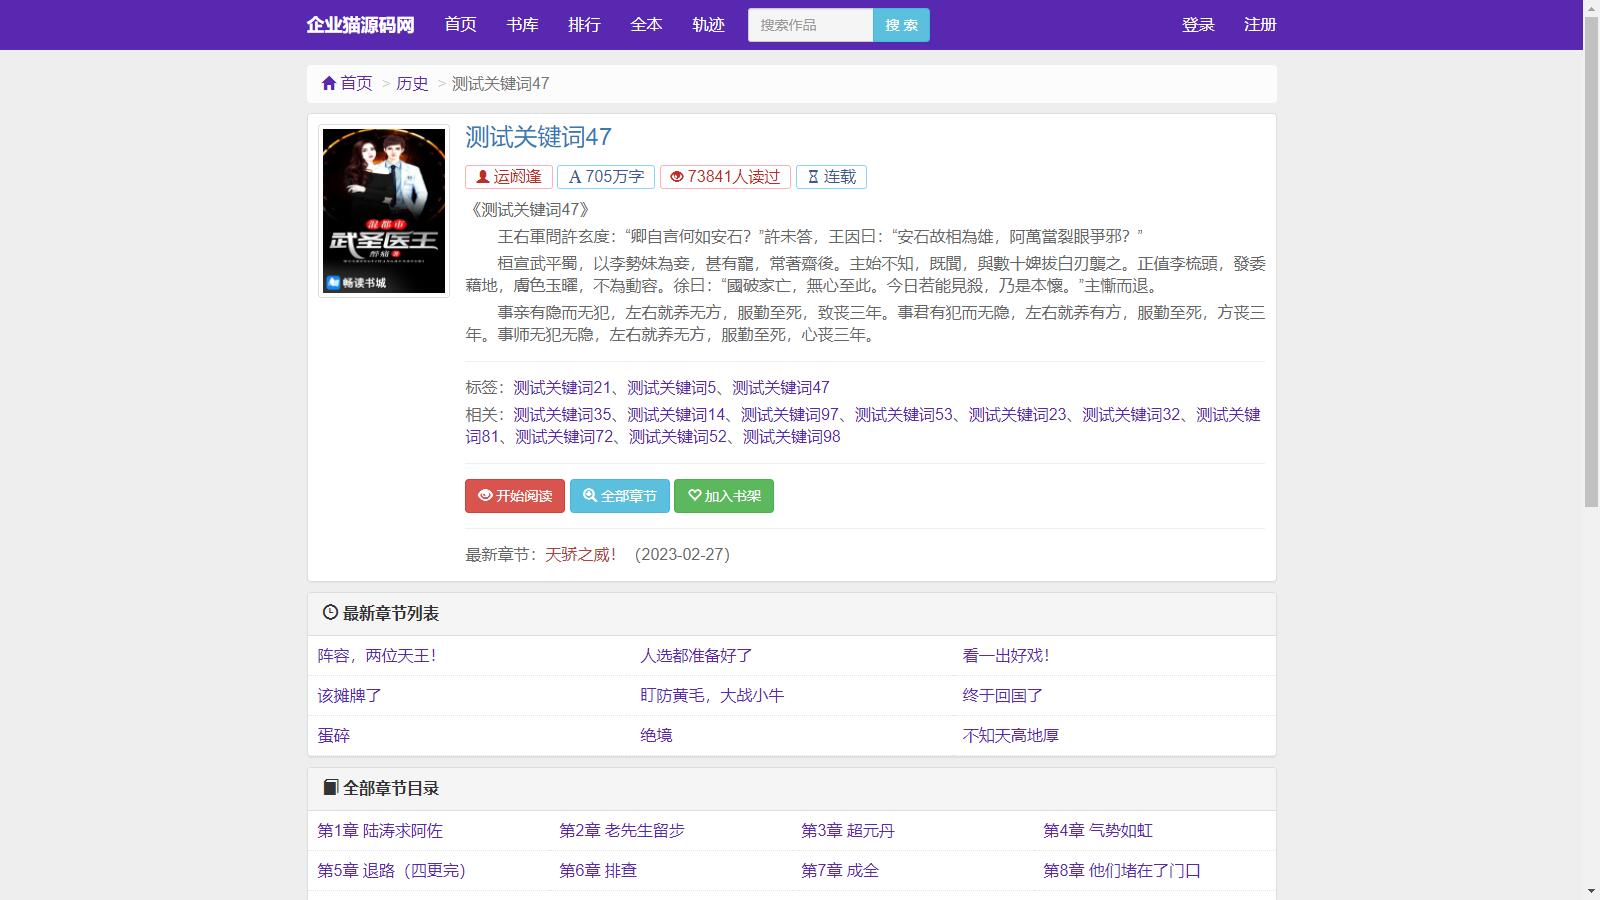
Task: Click the 登录 link in the header
Action: pos(1198,25)
